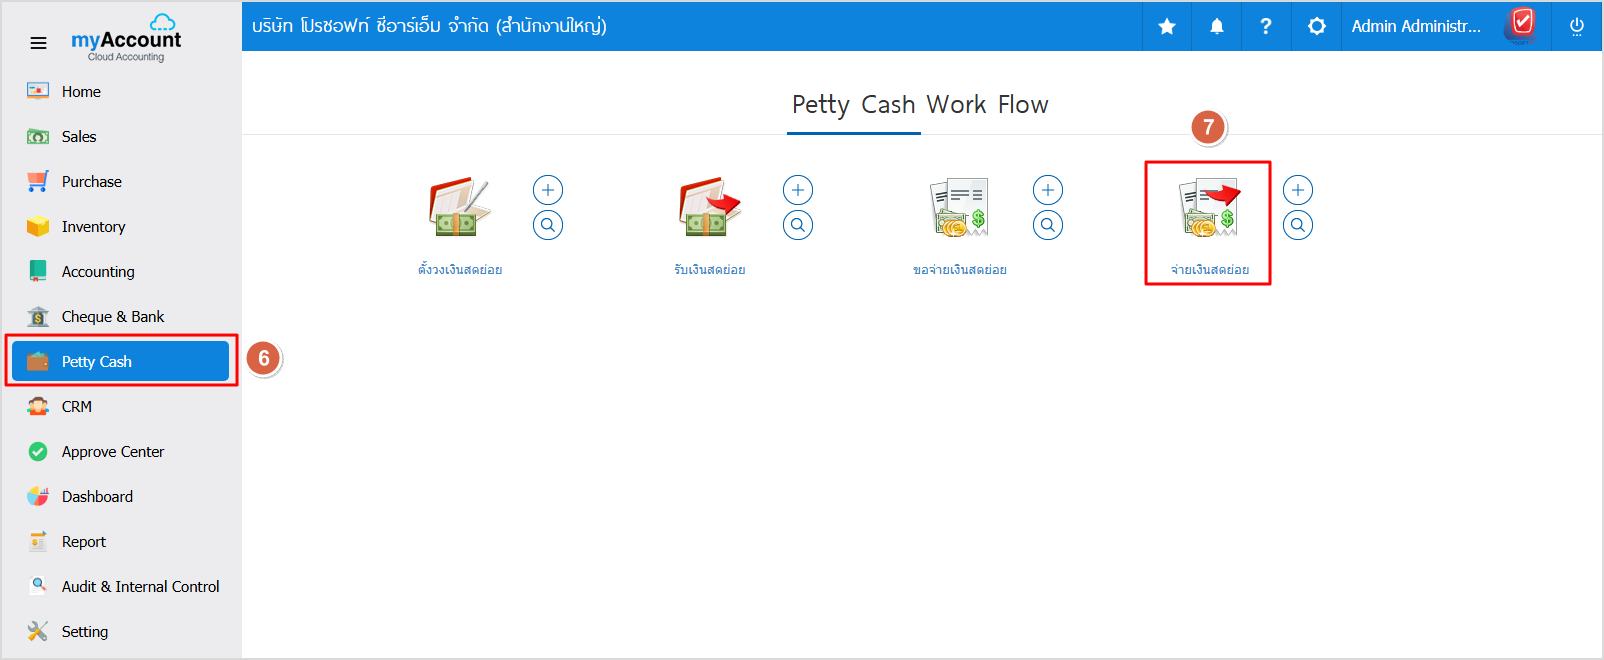
Task: Open favorites via the star icon
Action: click(1166, 26)
